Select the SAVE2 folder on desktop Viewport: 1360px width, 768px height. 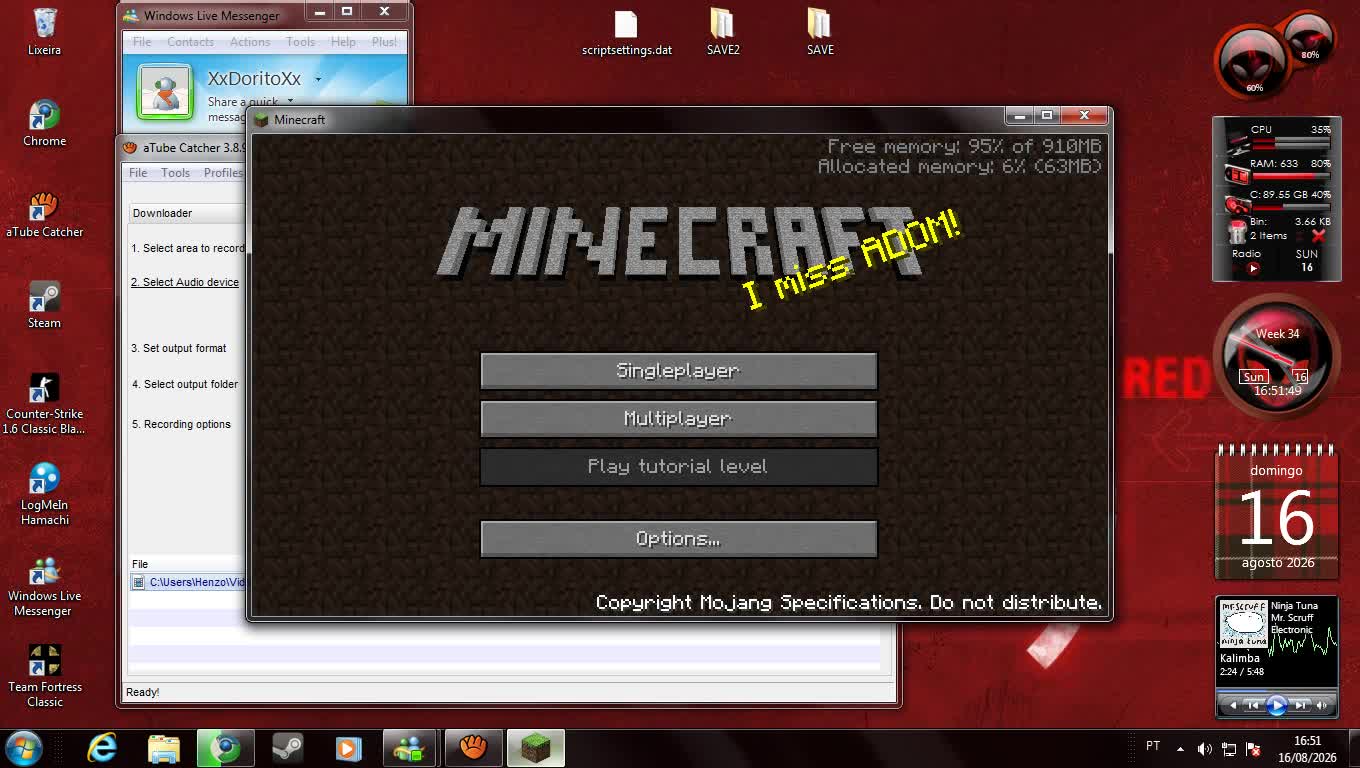(723, 33)
